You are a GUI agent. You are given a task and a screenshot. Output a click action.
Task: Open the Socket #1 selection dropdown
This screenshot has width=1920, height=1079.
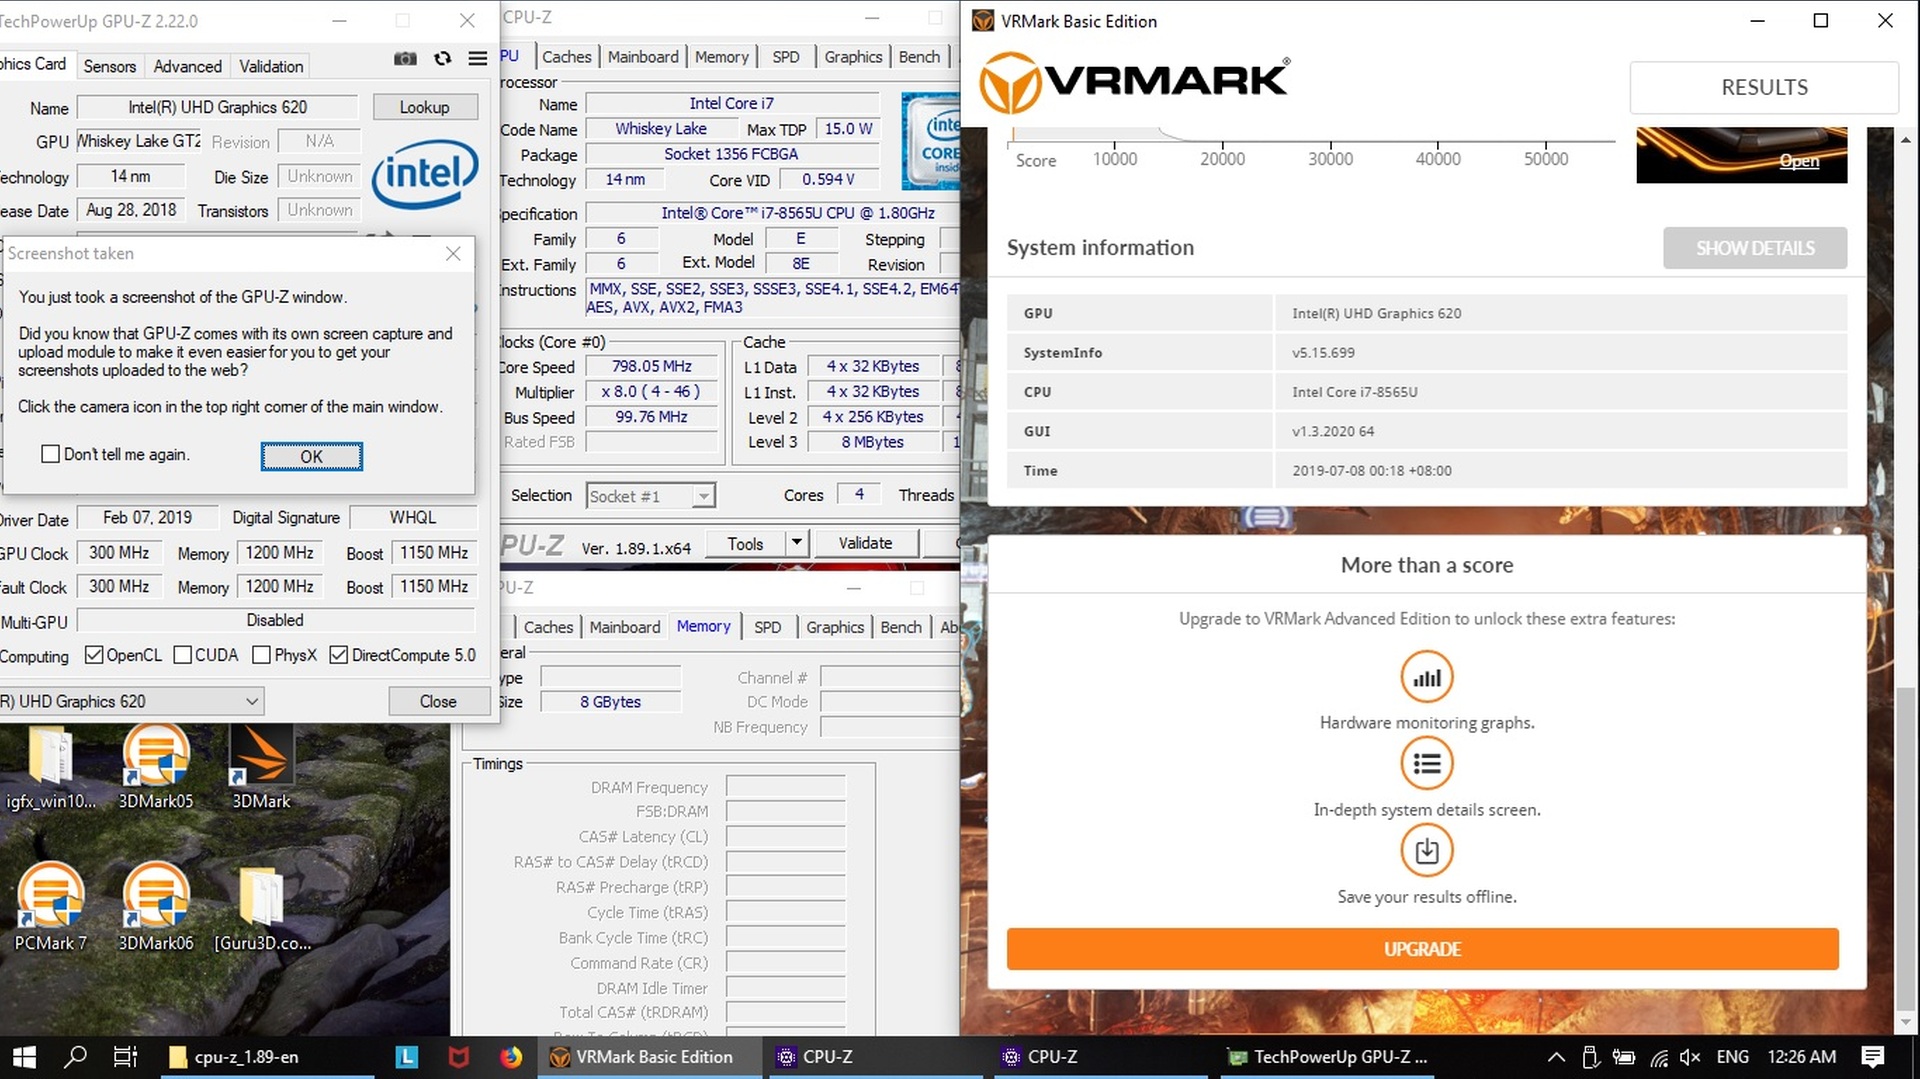pyautogui.click(x=650, y=496)
